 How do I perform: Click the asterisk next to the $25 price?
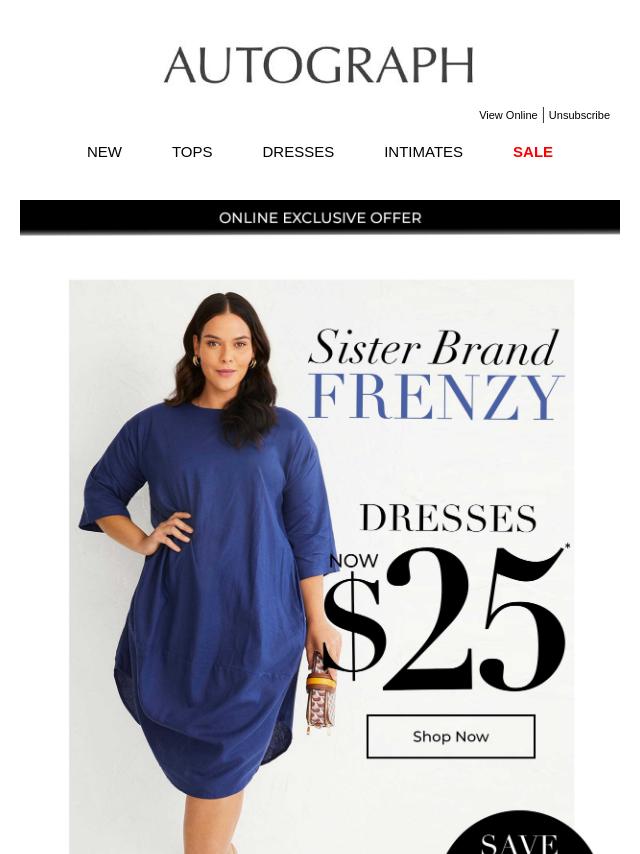pos(568,546)
